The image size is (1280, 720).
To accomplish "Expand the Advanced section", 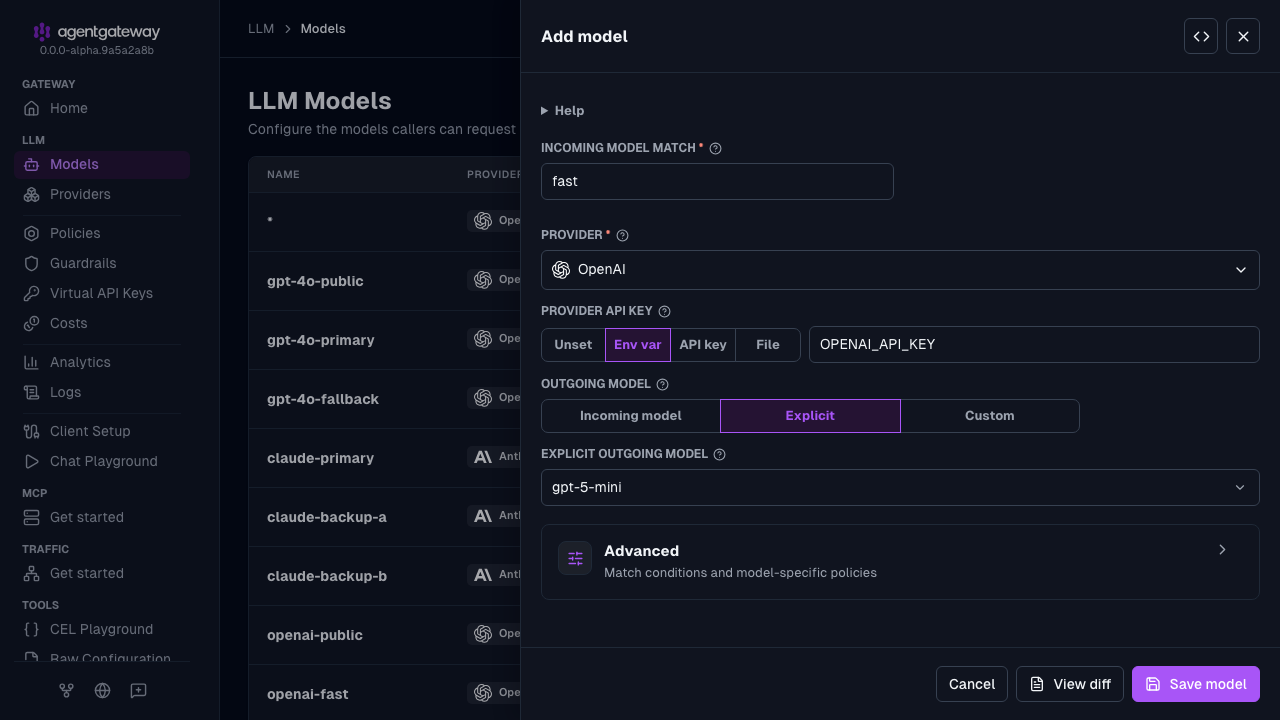I will click(900, 562).
